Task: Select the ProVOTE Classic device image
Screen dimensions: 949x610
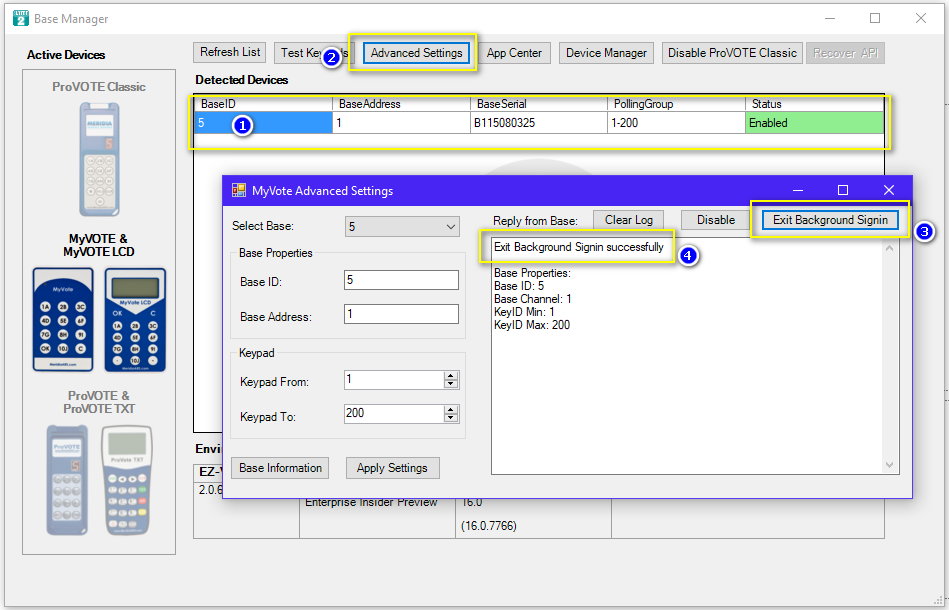Action: coord(99,159)
